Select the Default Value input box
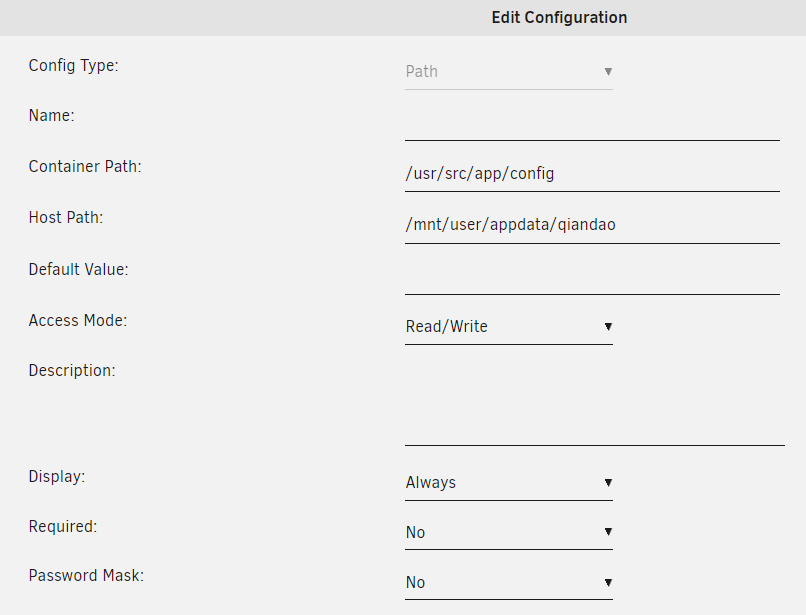806x615 pixels. coord(592,278)
